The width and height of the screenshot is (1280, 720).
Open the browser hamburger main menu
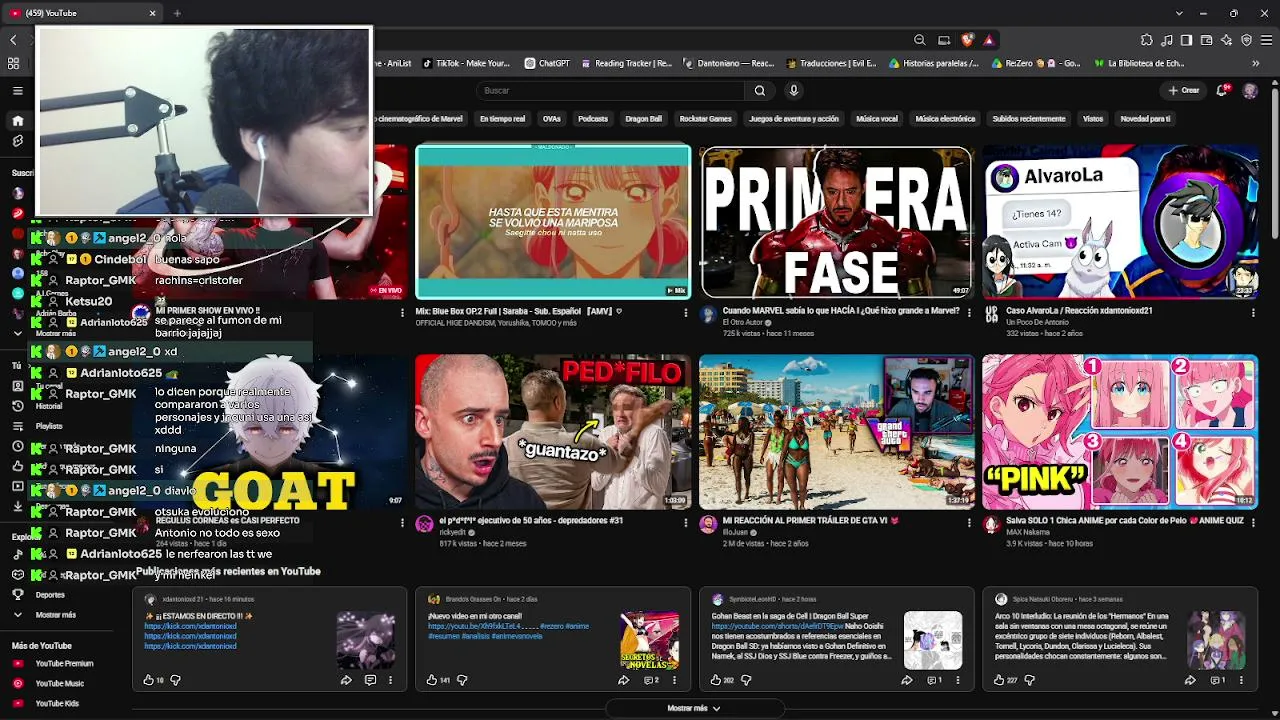point(1266,40)
